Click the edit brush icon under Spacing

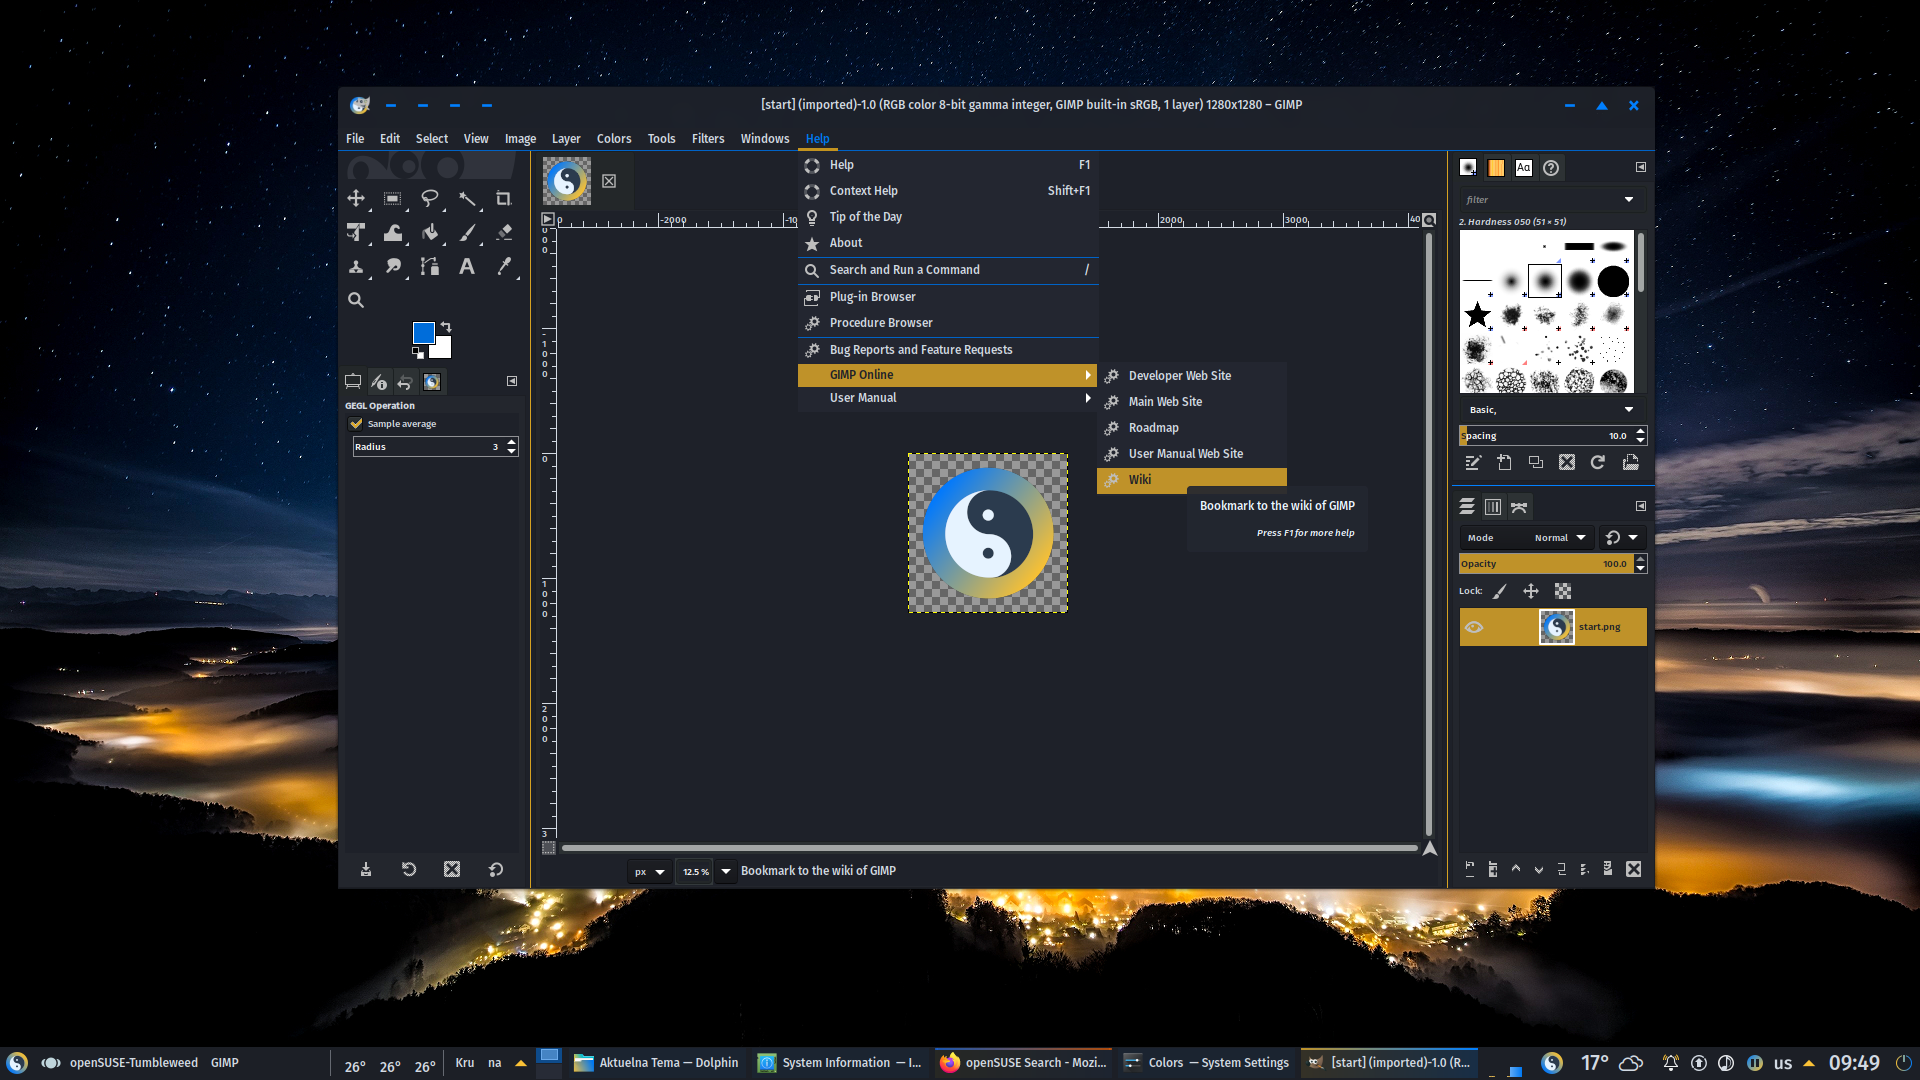(x=1473, y=463)
